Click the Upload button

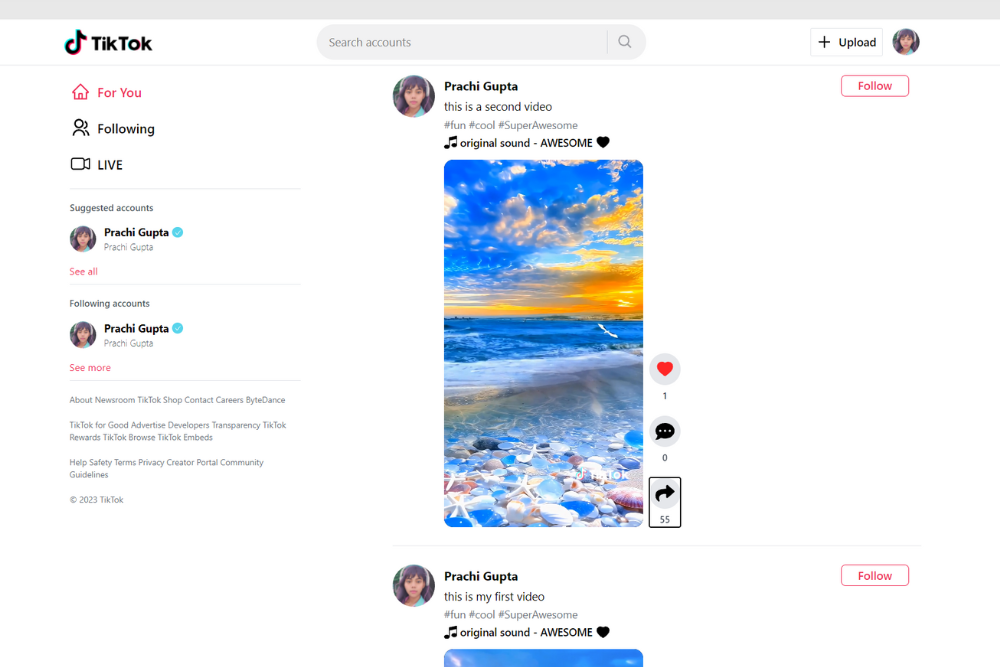[x=846, y=42]
